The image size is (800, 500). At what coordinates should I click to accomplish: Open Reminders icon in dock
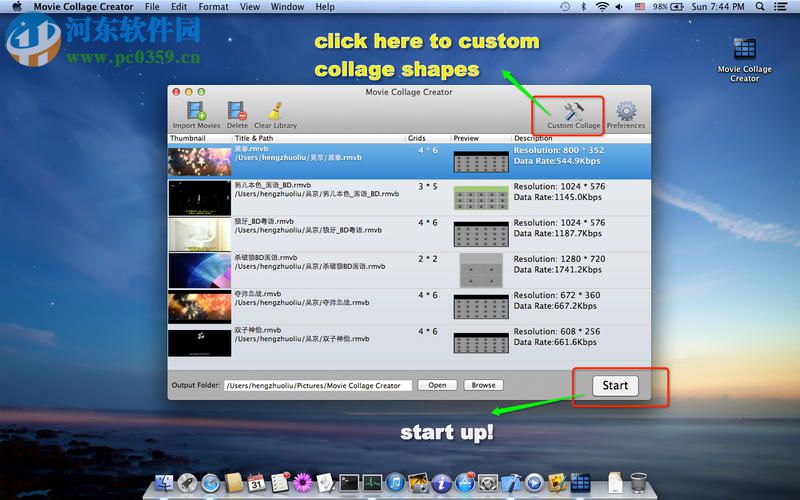click(x=280, y=482)
